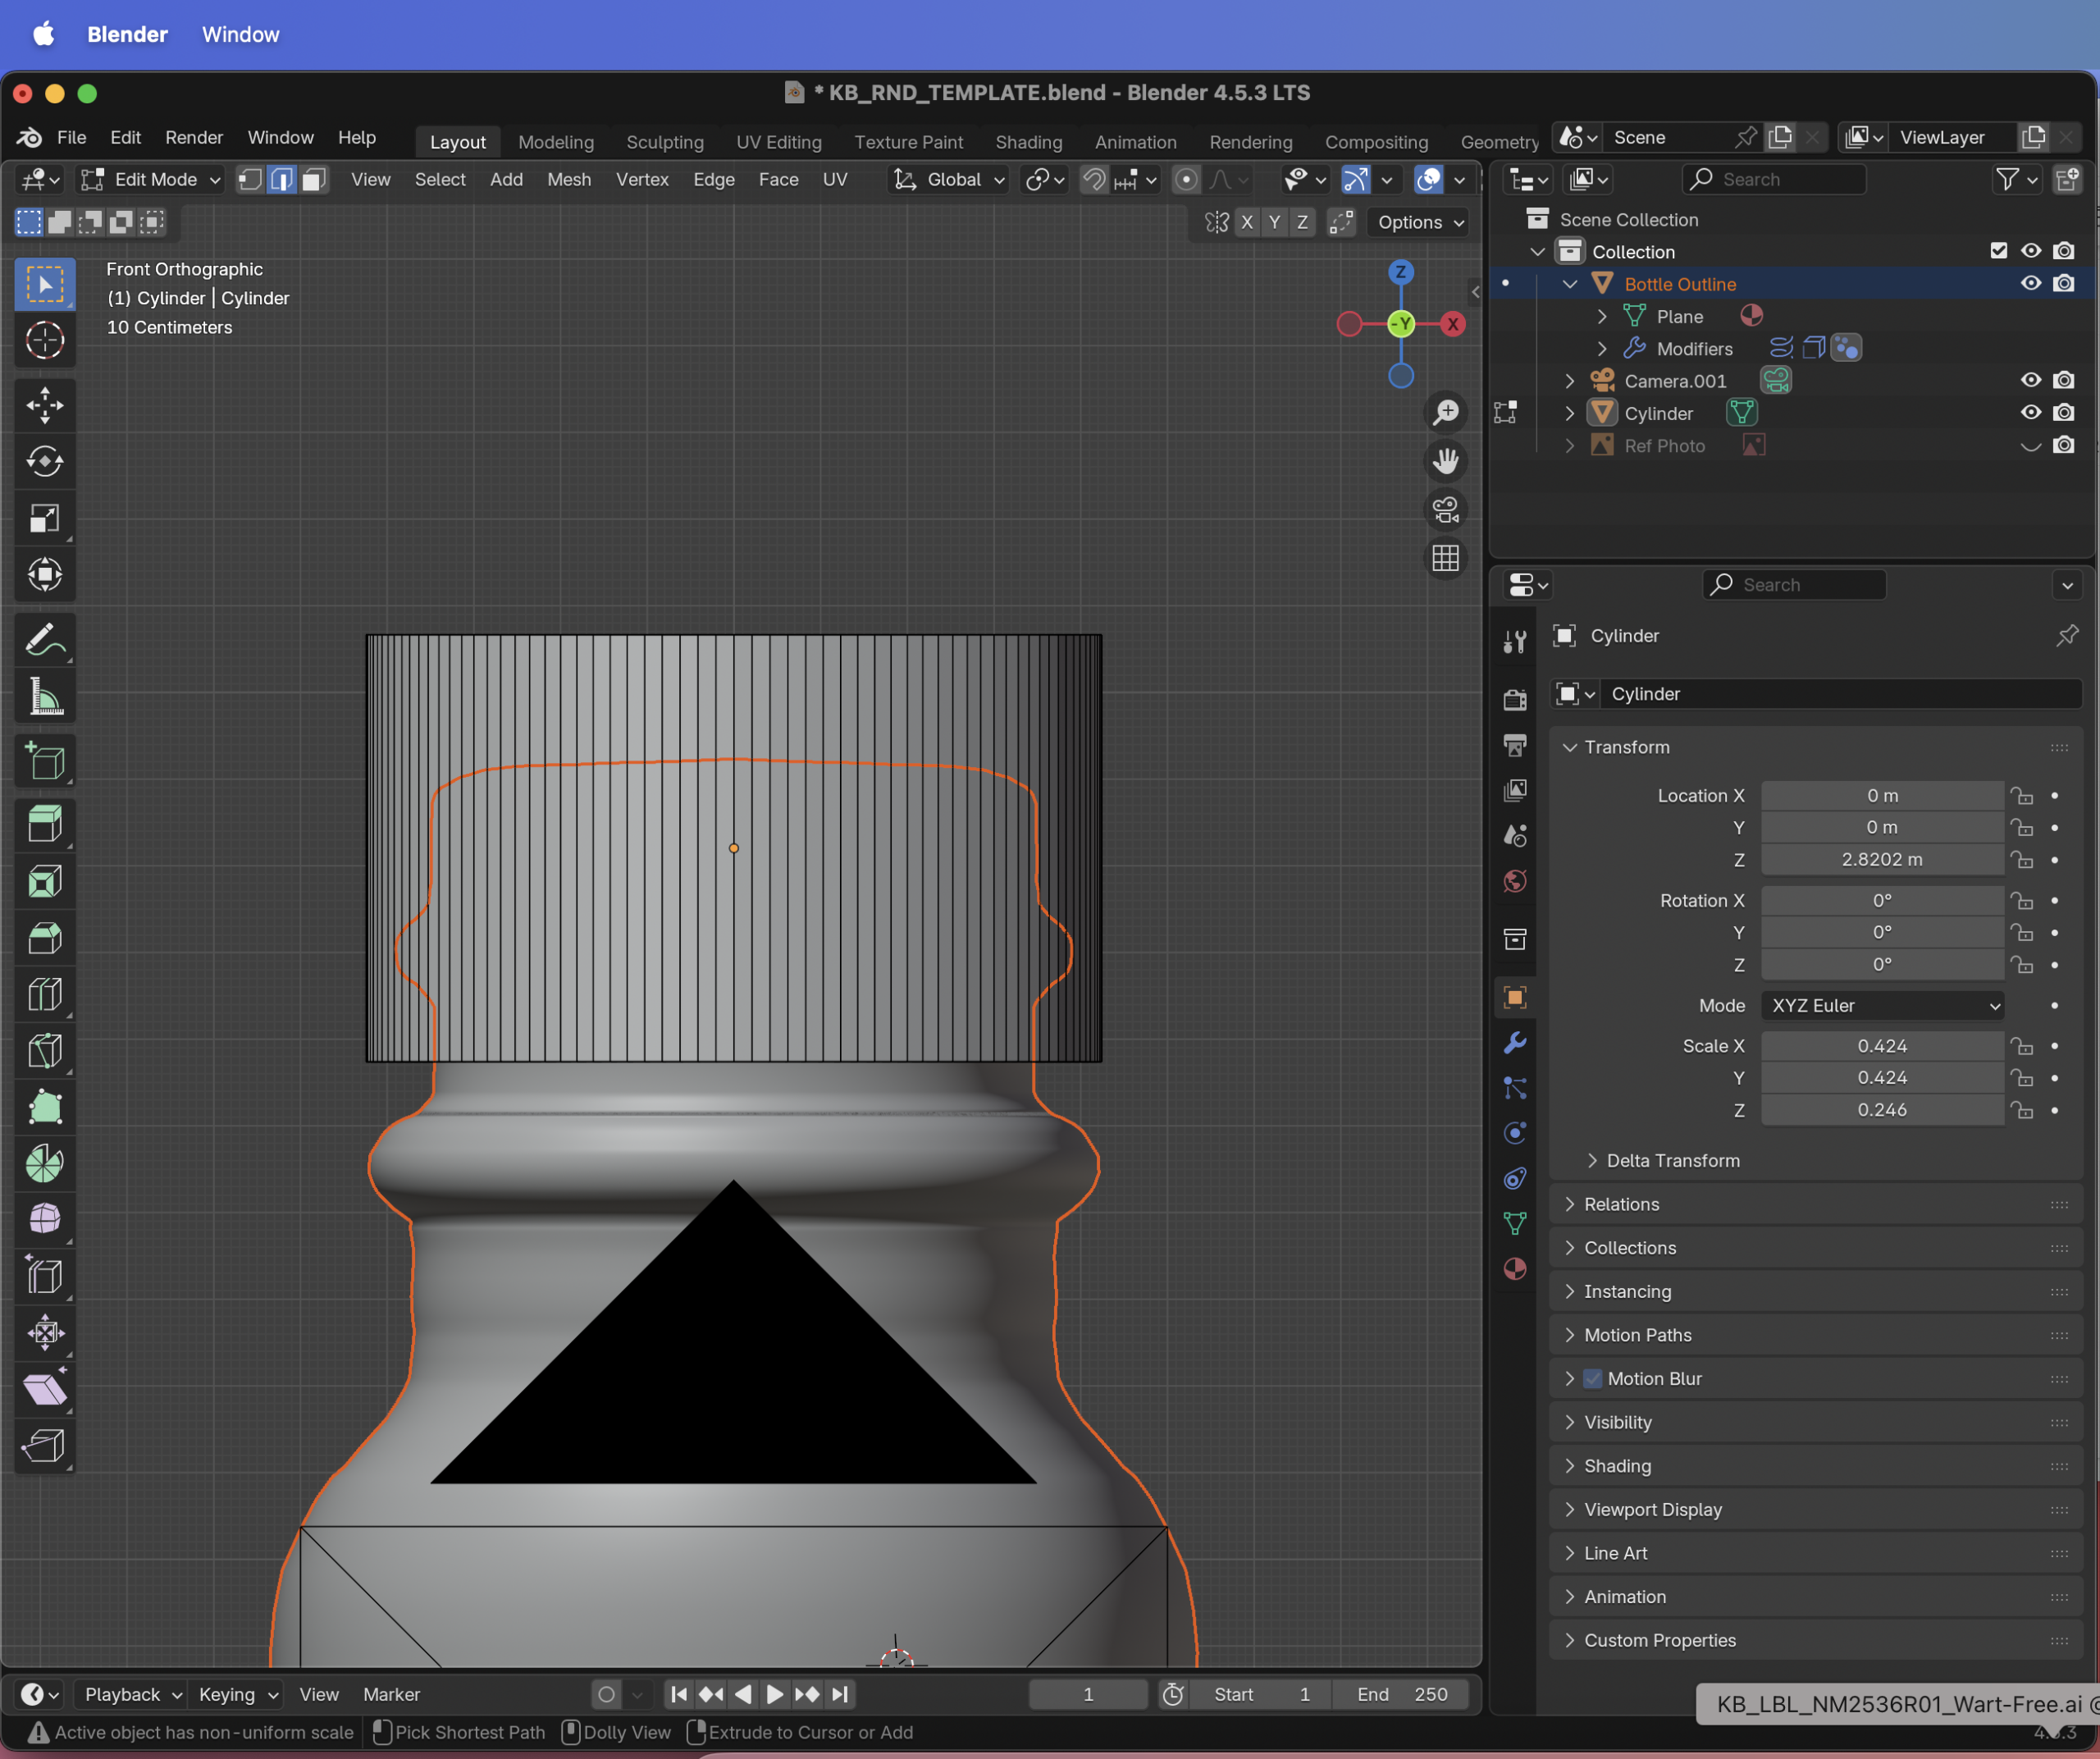Open the Playback dropdown in timeline
This screenshot has height=1759, width=2100.
click(x=133, y=1694)
